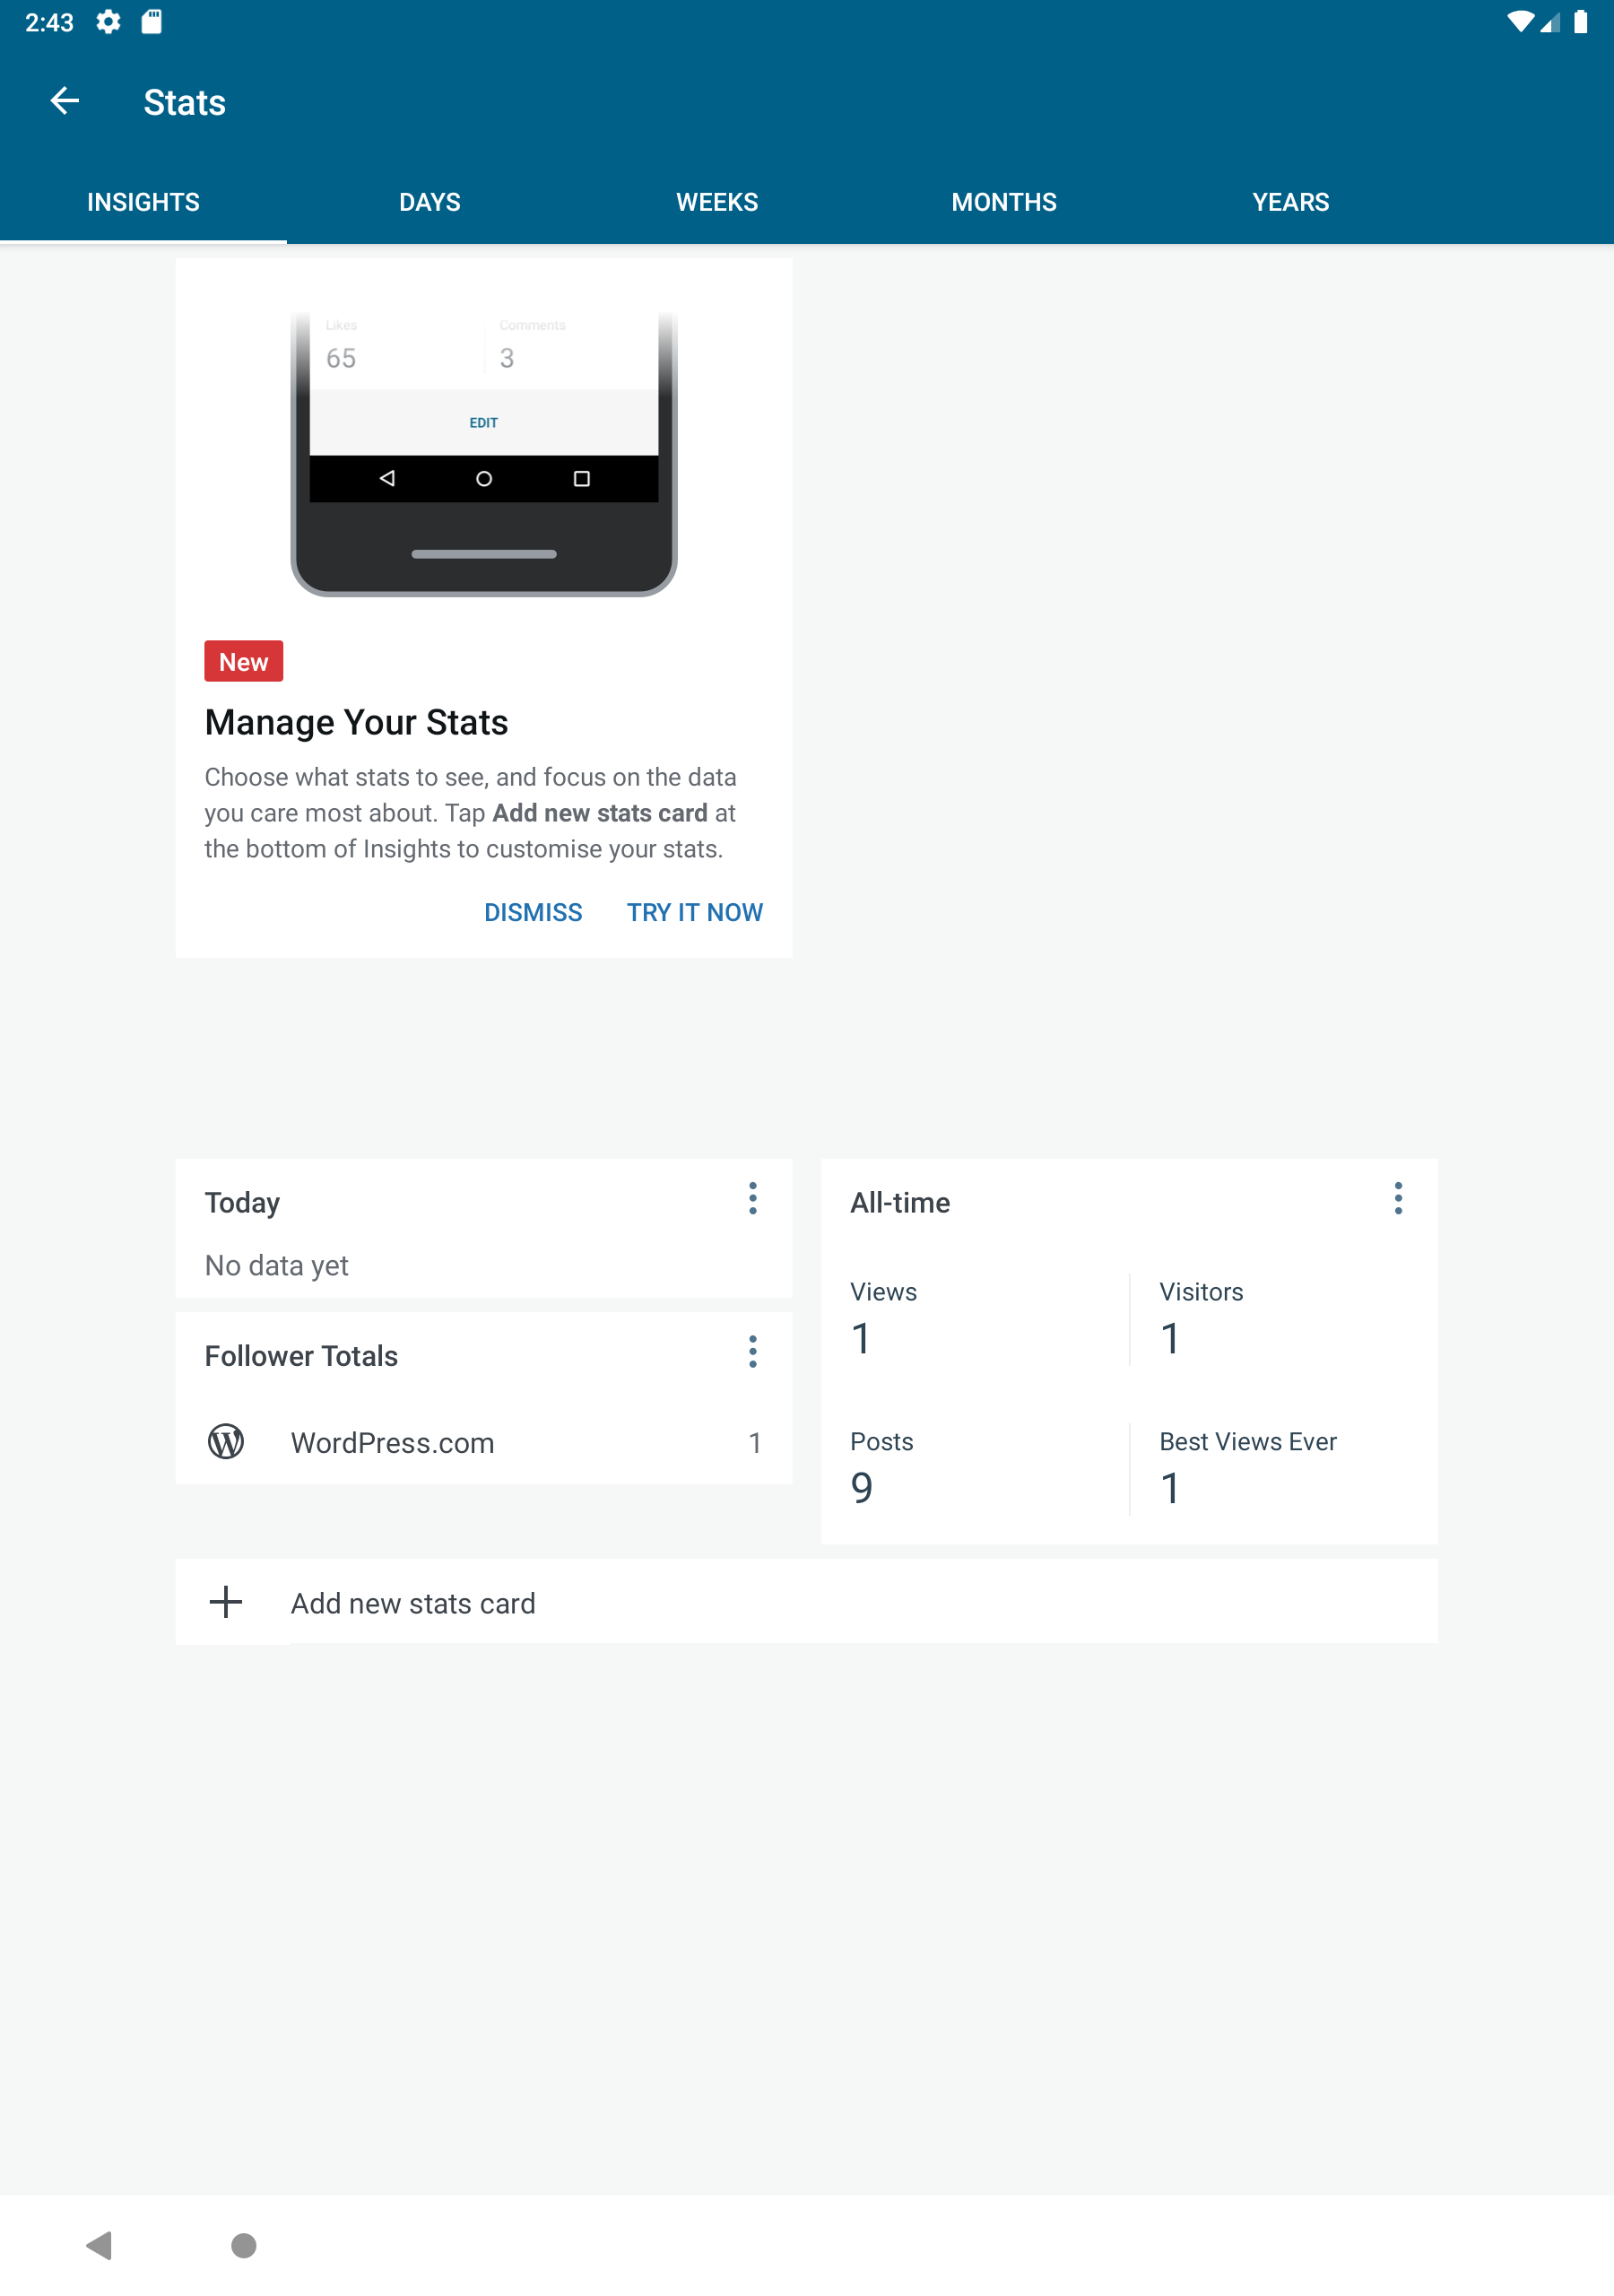
Task: Switch to the Years tab
Action: point(1291,202)
